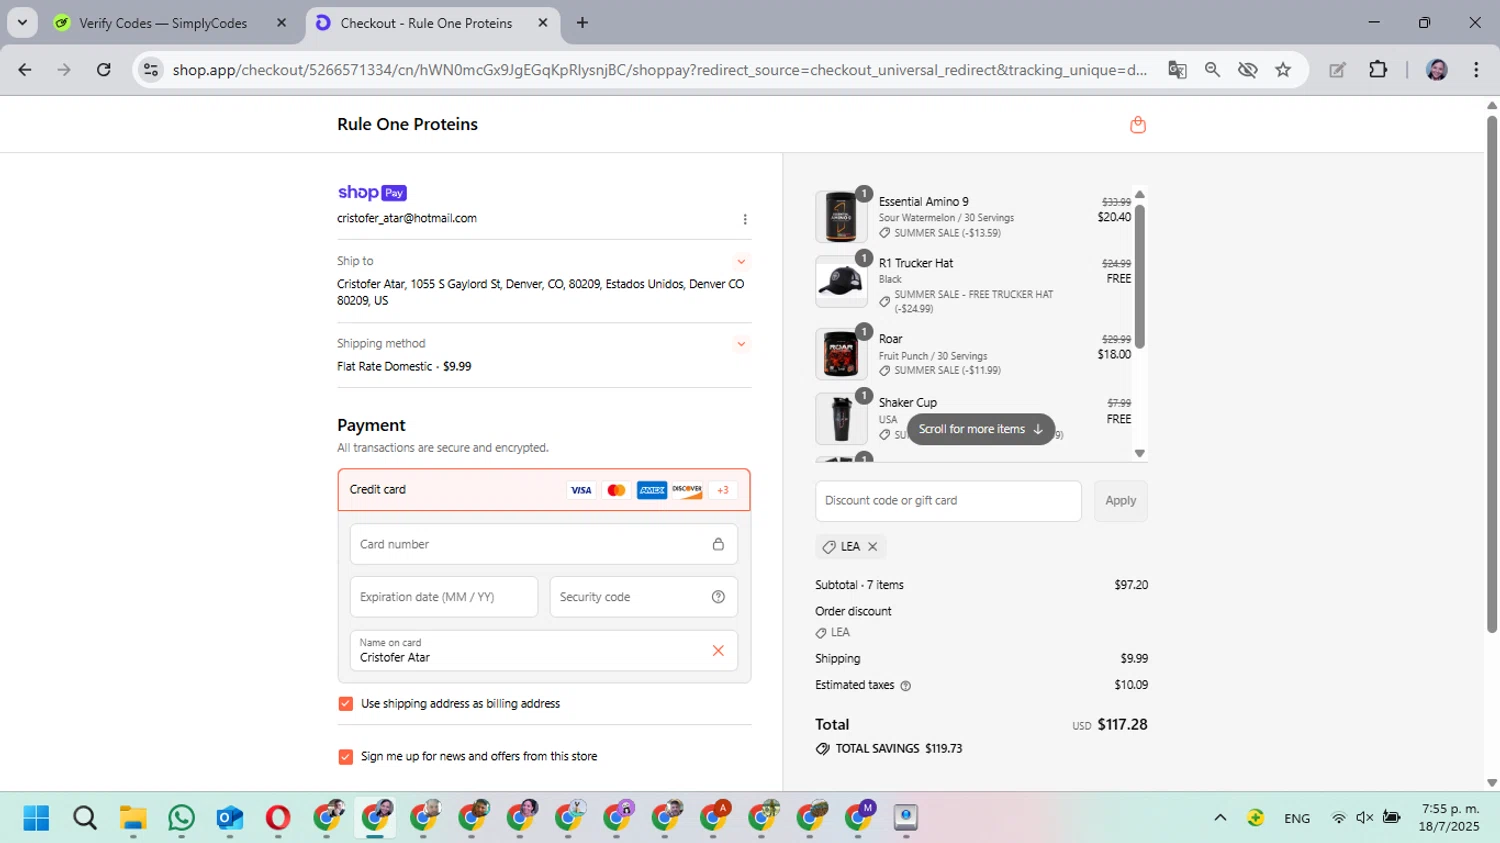Open the Windows Start menu

click(36, 818)
